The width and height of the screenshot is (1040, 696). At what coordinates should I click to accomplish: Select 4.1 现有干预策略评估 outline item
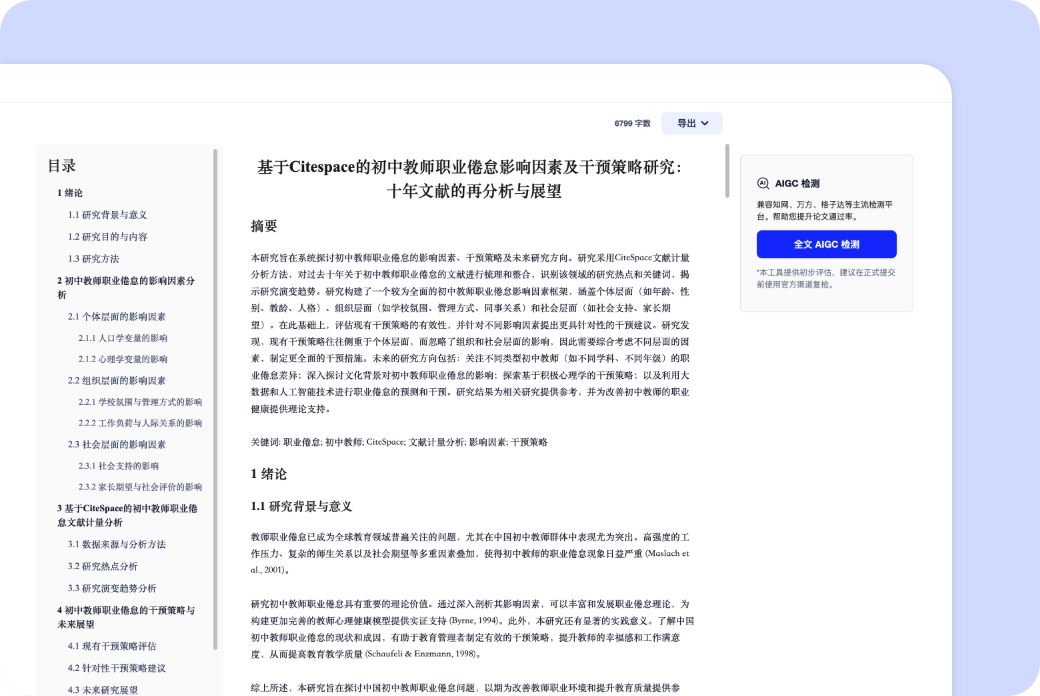tap(112, 646)
